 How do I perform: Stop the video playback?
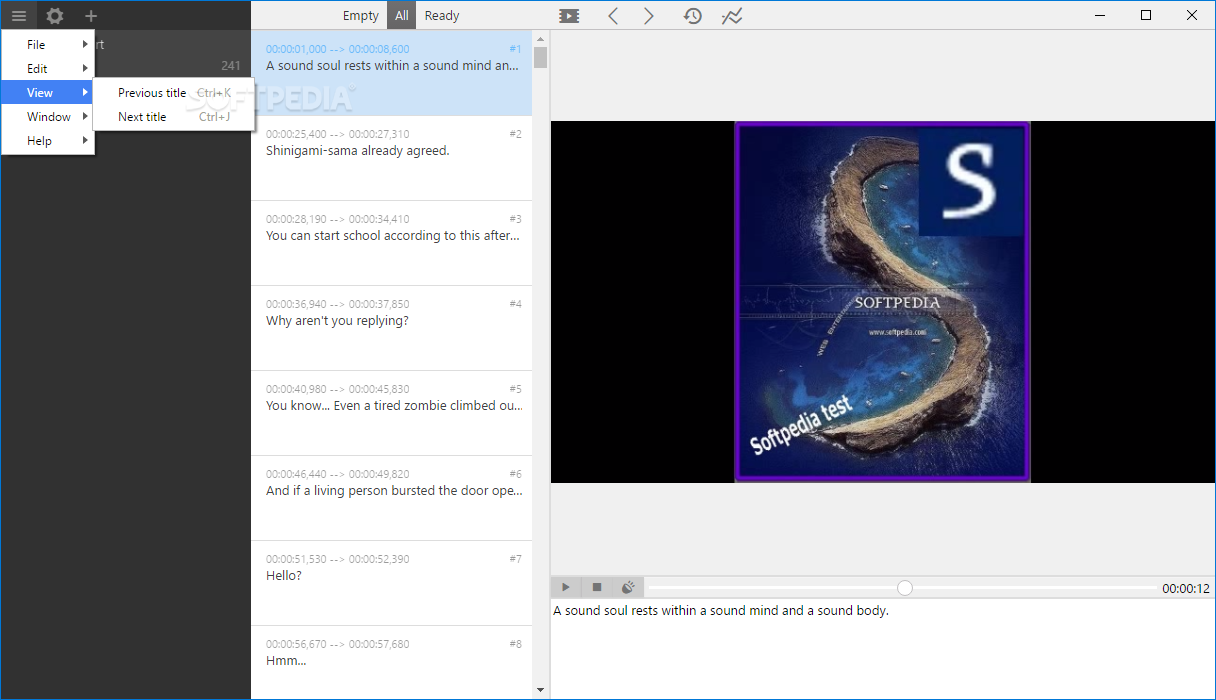[x=597, y=588]
